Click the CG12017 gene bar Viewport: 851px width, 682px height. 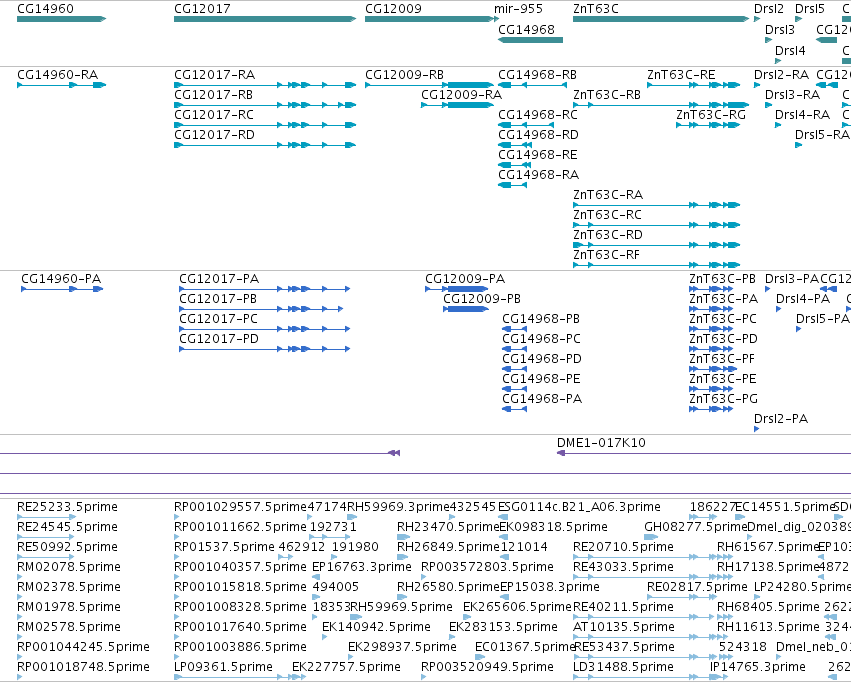(x=265, y=19)
